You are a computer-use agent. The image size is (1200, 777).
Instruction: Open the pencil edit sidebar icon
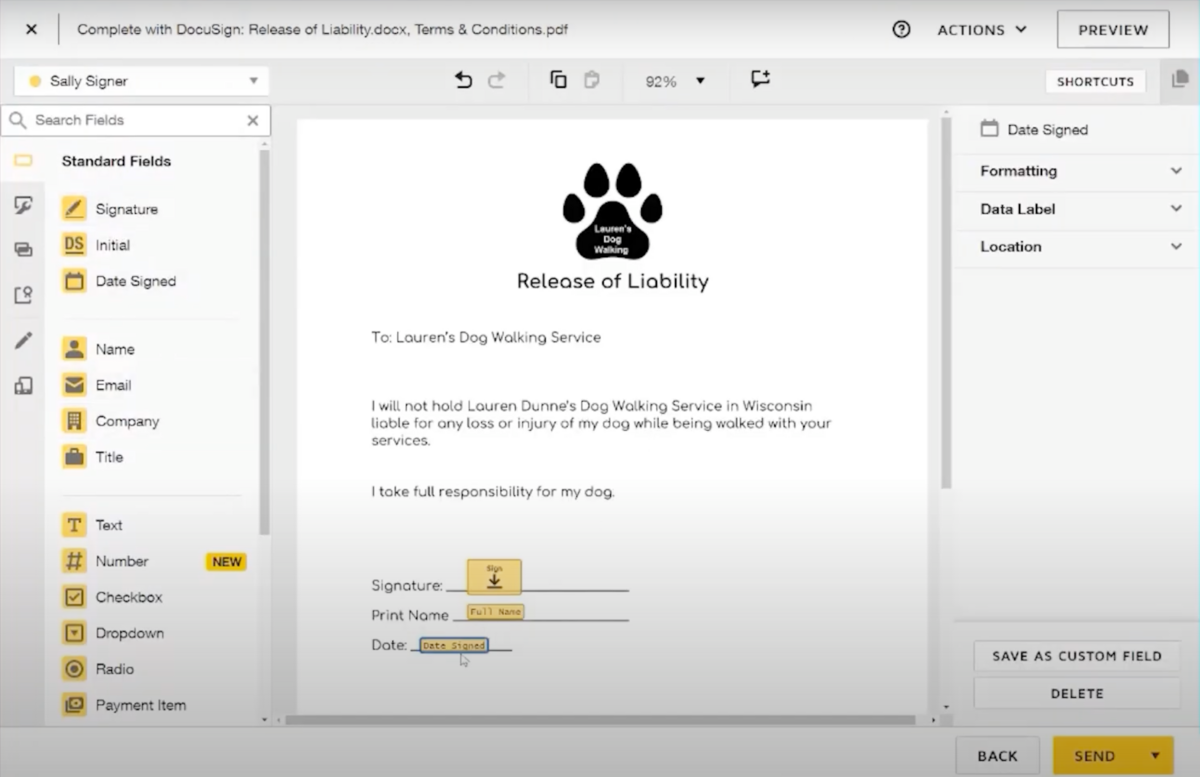tap(23, 340)
